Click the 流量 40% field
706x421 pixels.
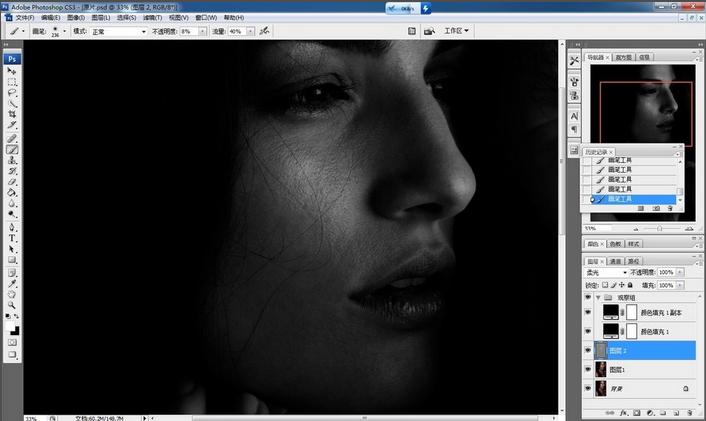click(236, 31)
